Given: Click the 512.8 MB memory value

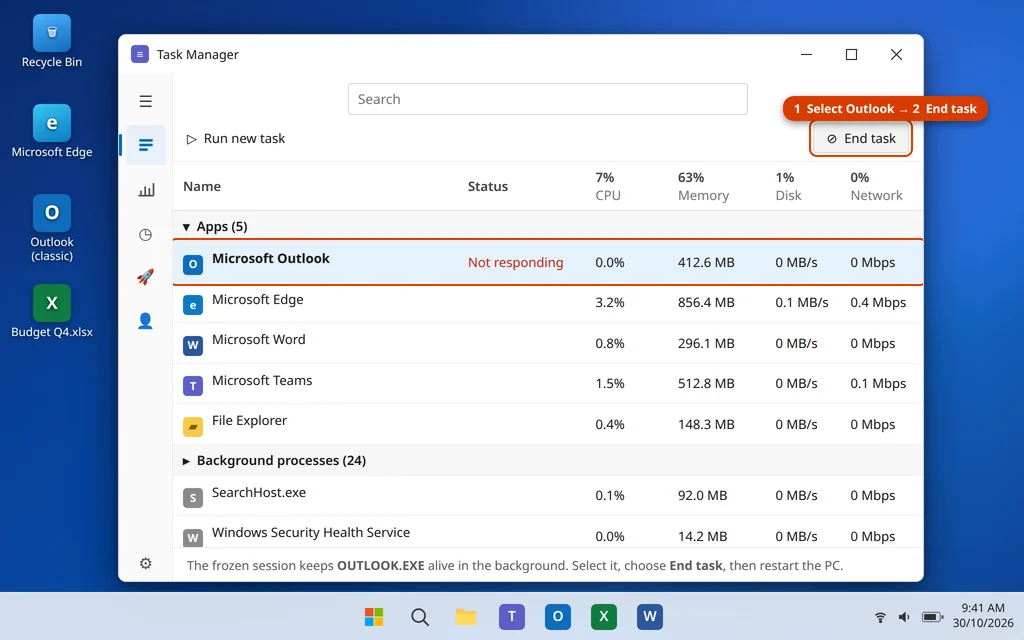Looking at the screenshot, I should [x=706, y=384].
